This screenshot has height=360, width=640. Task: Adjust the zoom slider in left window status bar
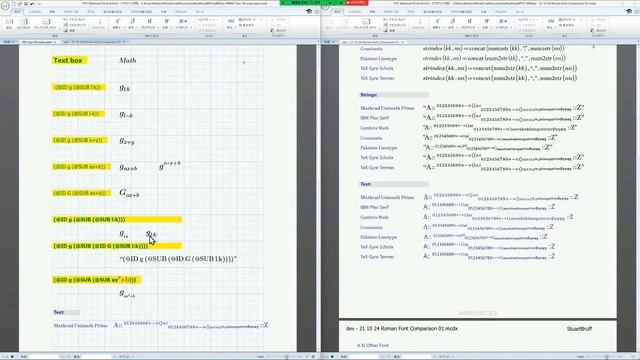pos(287,357)
